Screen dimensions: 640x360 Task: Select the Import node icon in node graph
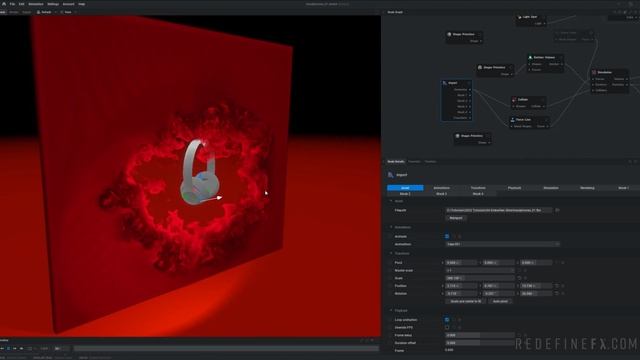444,83
